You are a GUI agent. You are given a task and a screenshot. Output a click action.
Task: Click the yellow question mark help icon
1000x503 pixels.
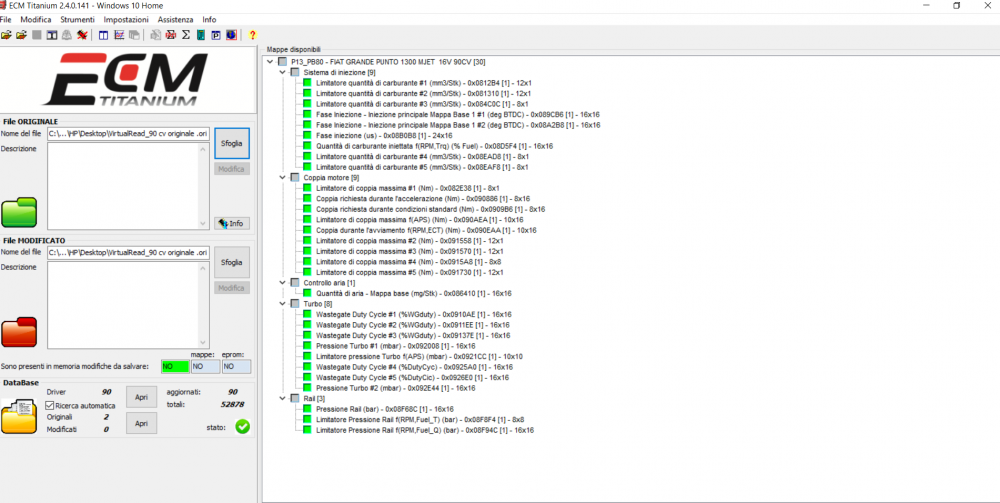click(253, 34)
